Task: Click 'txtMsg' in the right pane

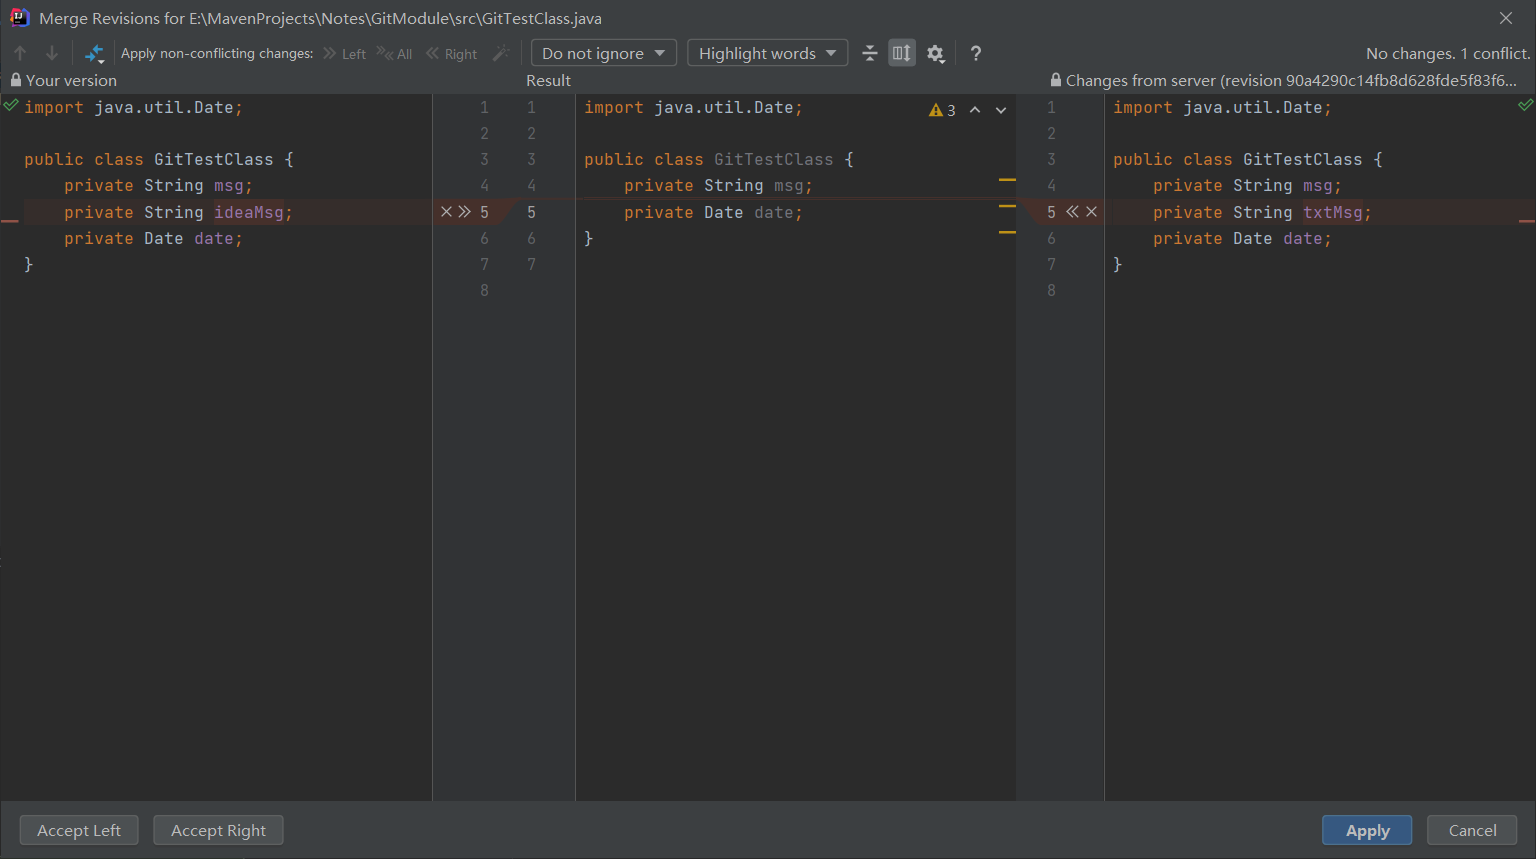Action: [1333, 212]
